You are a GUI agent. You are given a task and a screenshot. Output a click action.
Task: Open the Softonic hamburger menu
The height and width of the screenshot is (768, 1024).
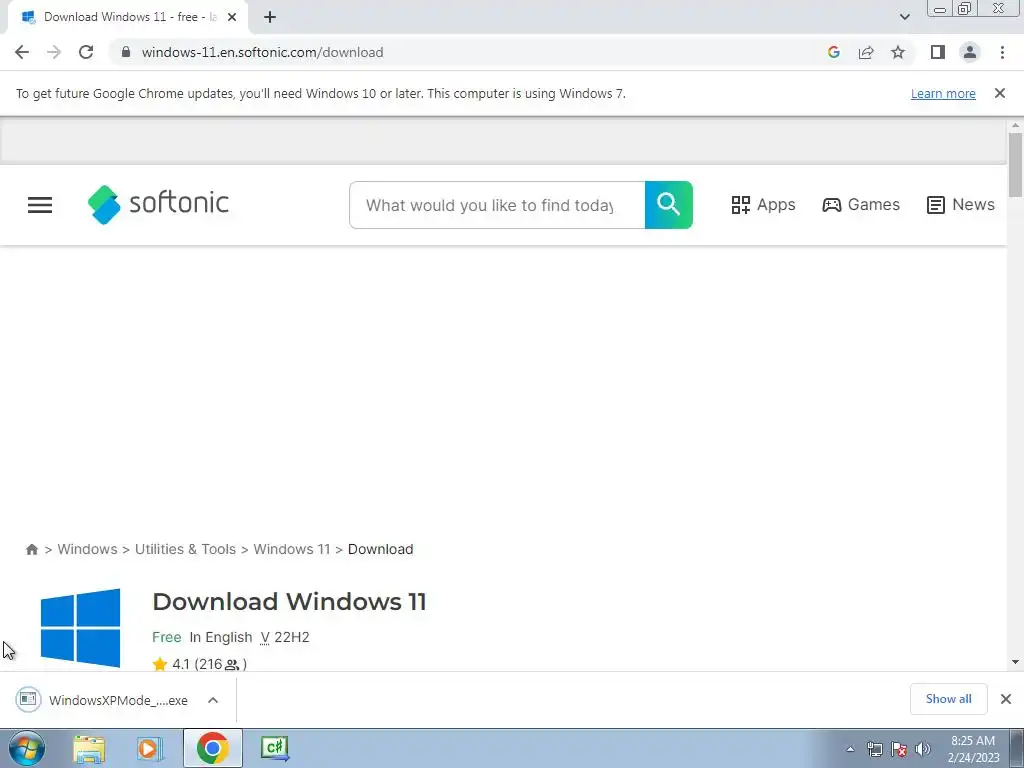point(40,205)
